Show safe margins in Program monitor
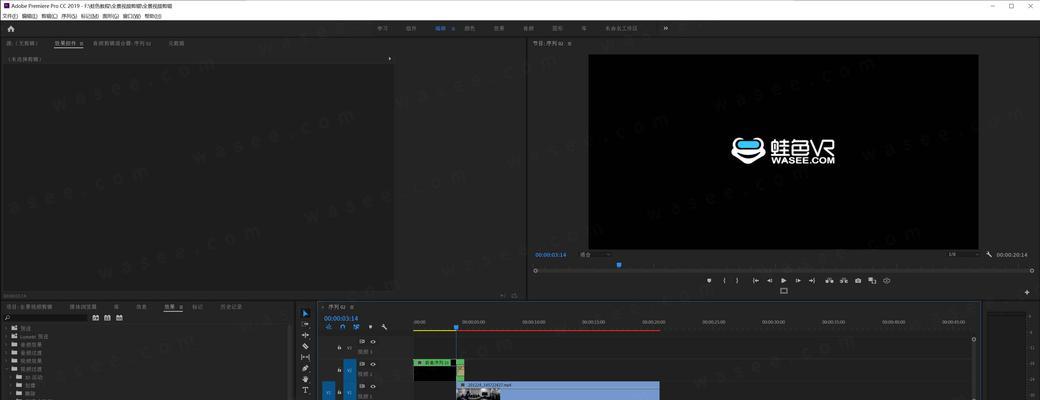 [x=784, y=291]
